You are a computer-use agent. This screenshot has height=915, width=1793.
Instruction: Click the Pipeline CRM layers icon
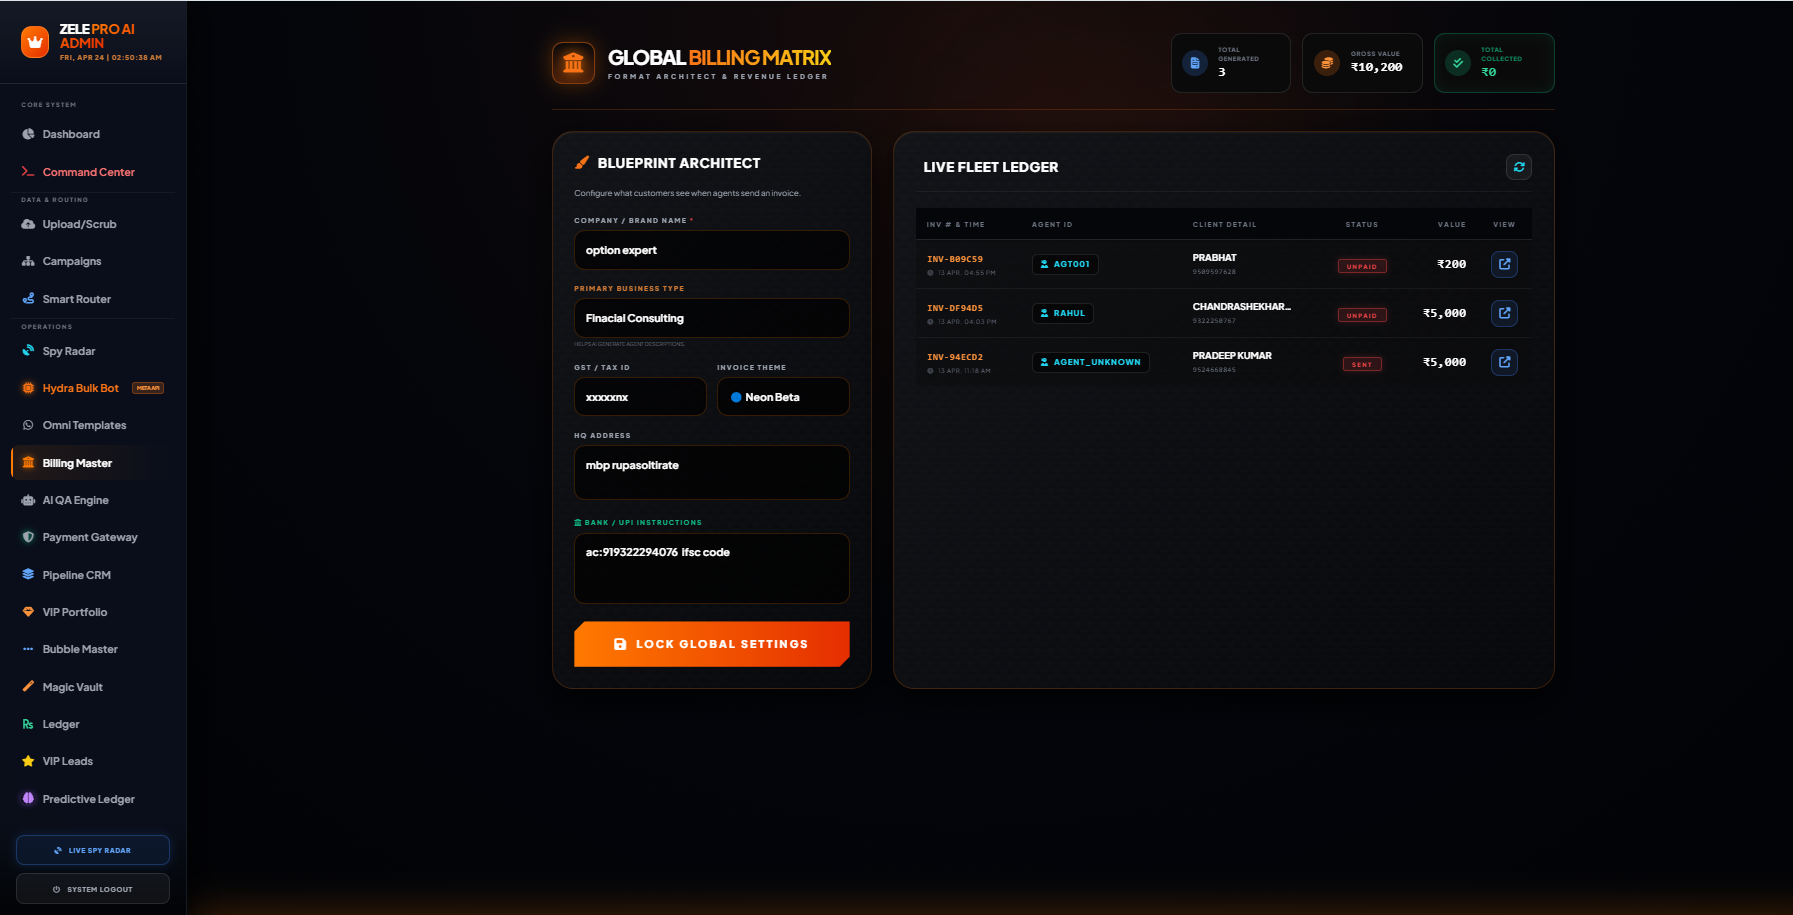[x=28, y=575]
